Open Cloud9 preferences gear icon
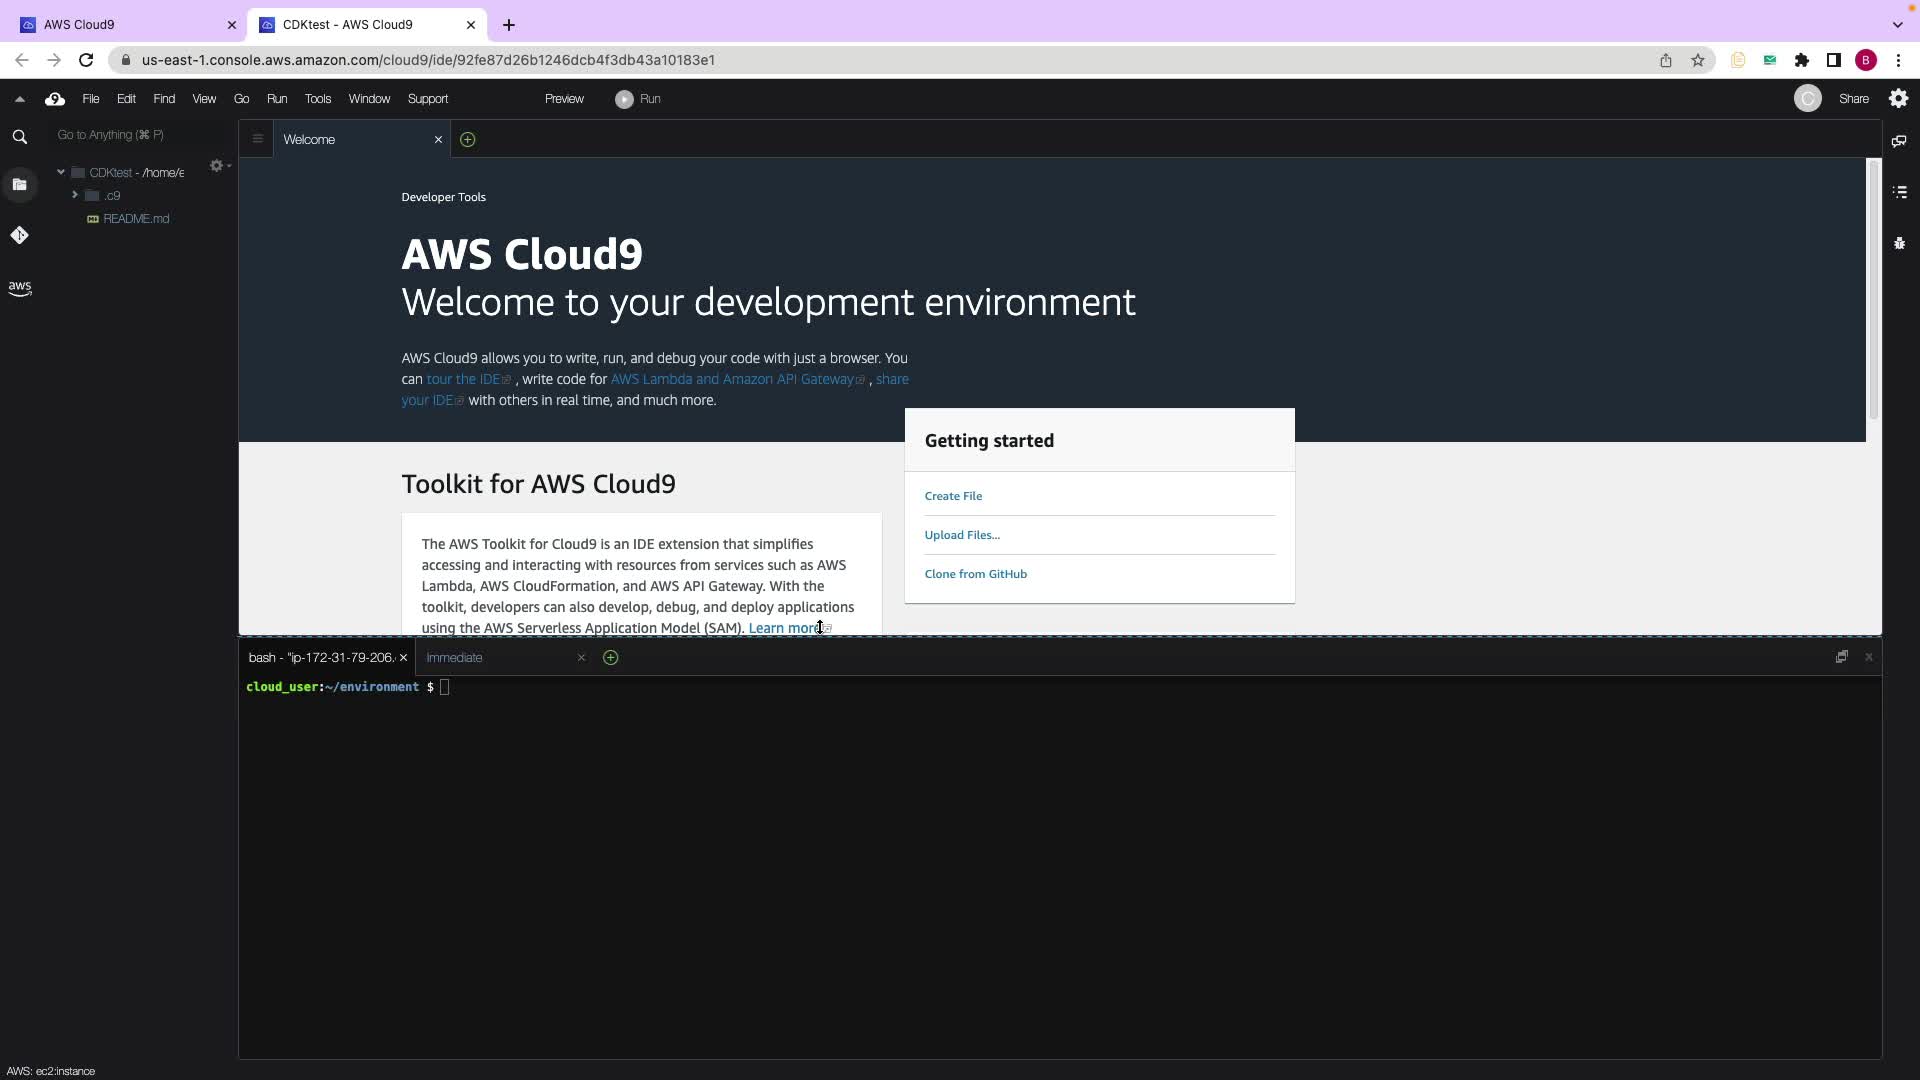Image resolution: width=1920 pixels, height=1080 pixels. [1898, 98]
